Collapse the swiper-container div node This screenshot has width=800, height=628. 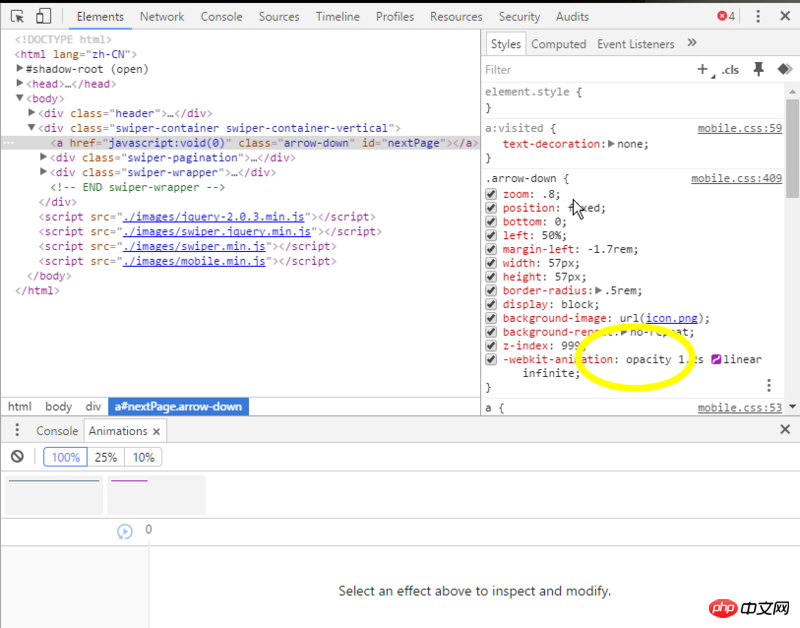[32, 128]
